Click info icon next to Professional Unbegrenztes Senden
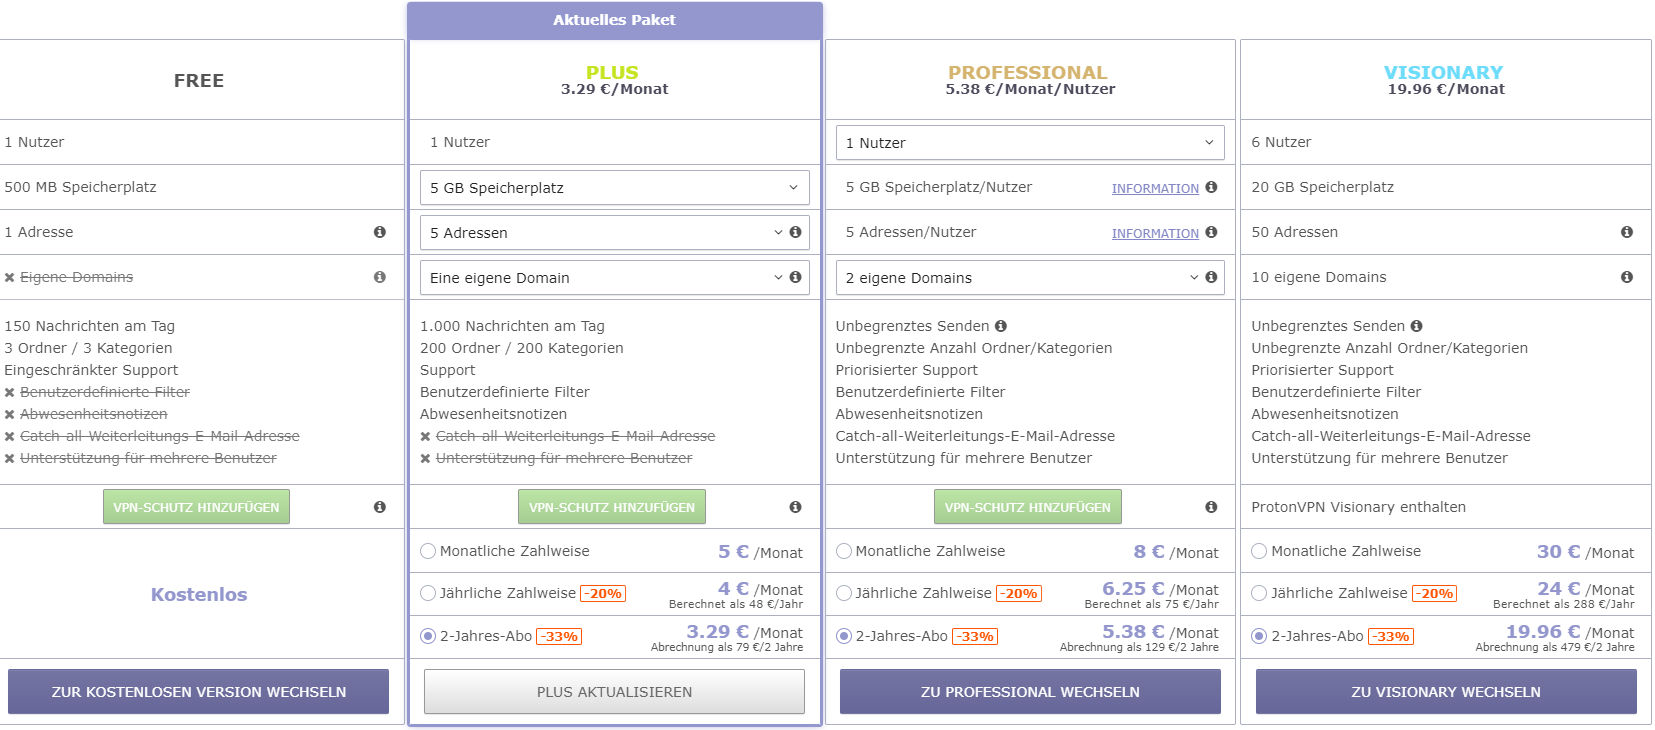Screen dimensions: 1655x730 [x=1001, y=326]
